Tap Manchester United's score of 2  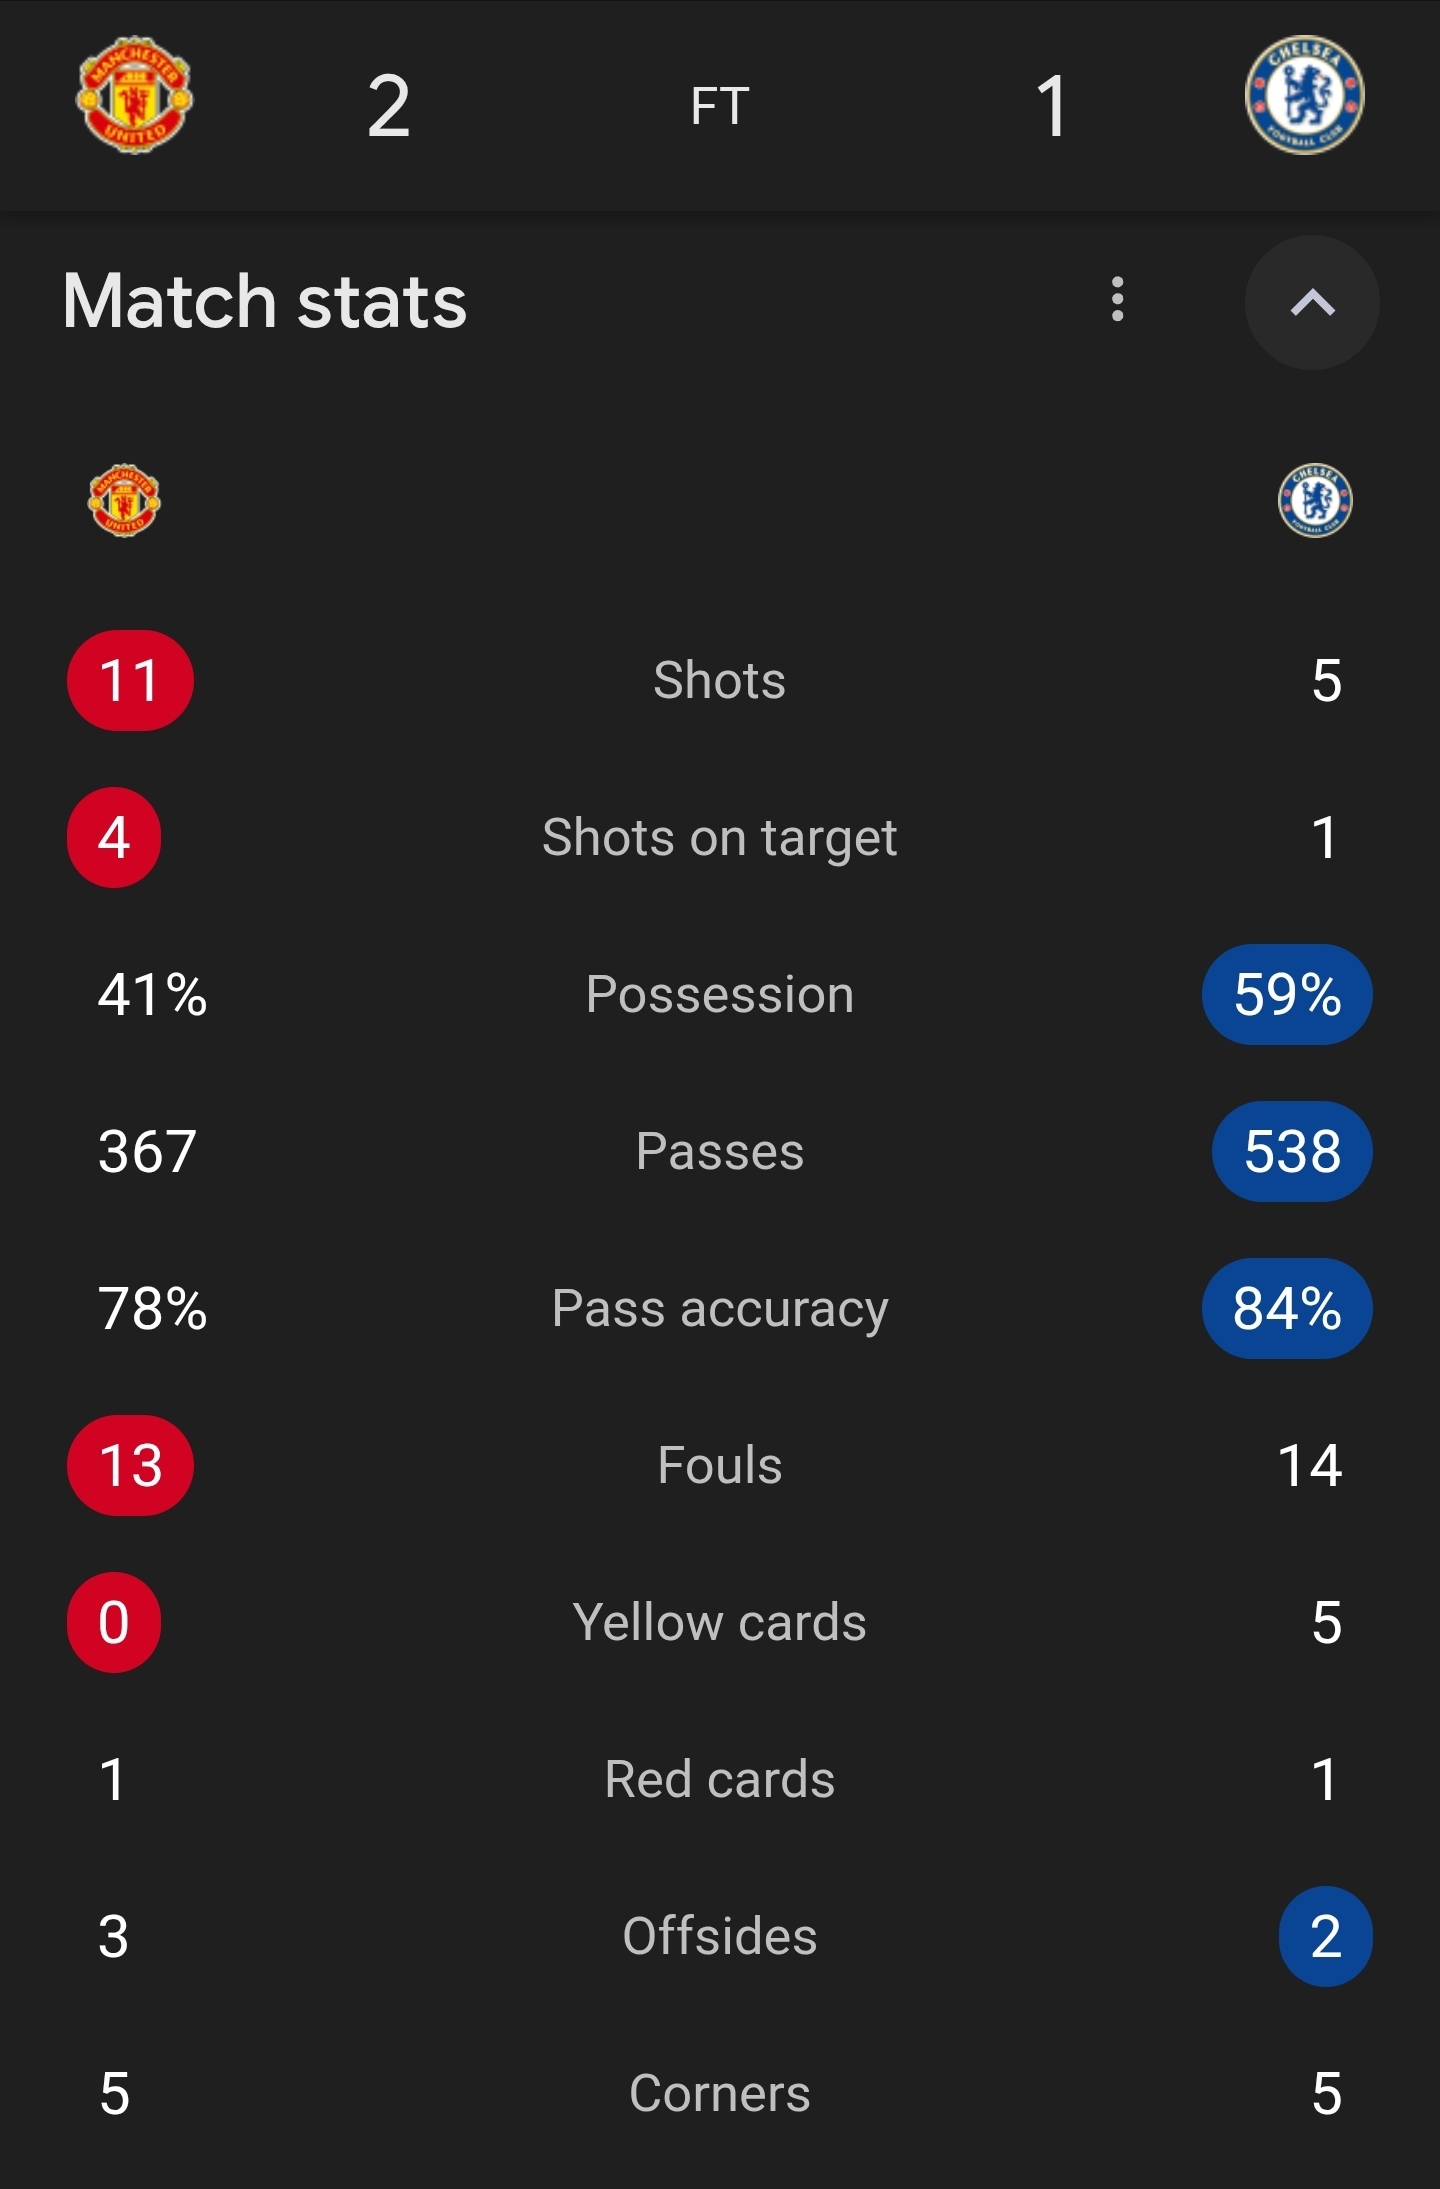pyautogui.click(x=389, y=106)
